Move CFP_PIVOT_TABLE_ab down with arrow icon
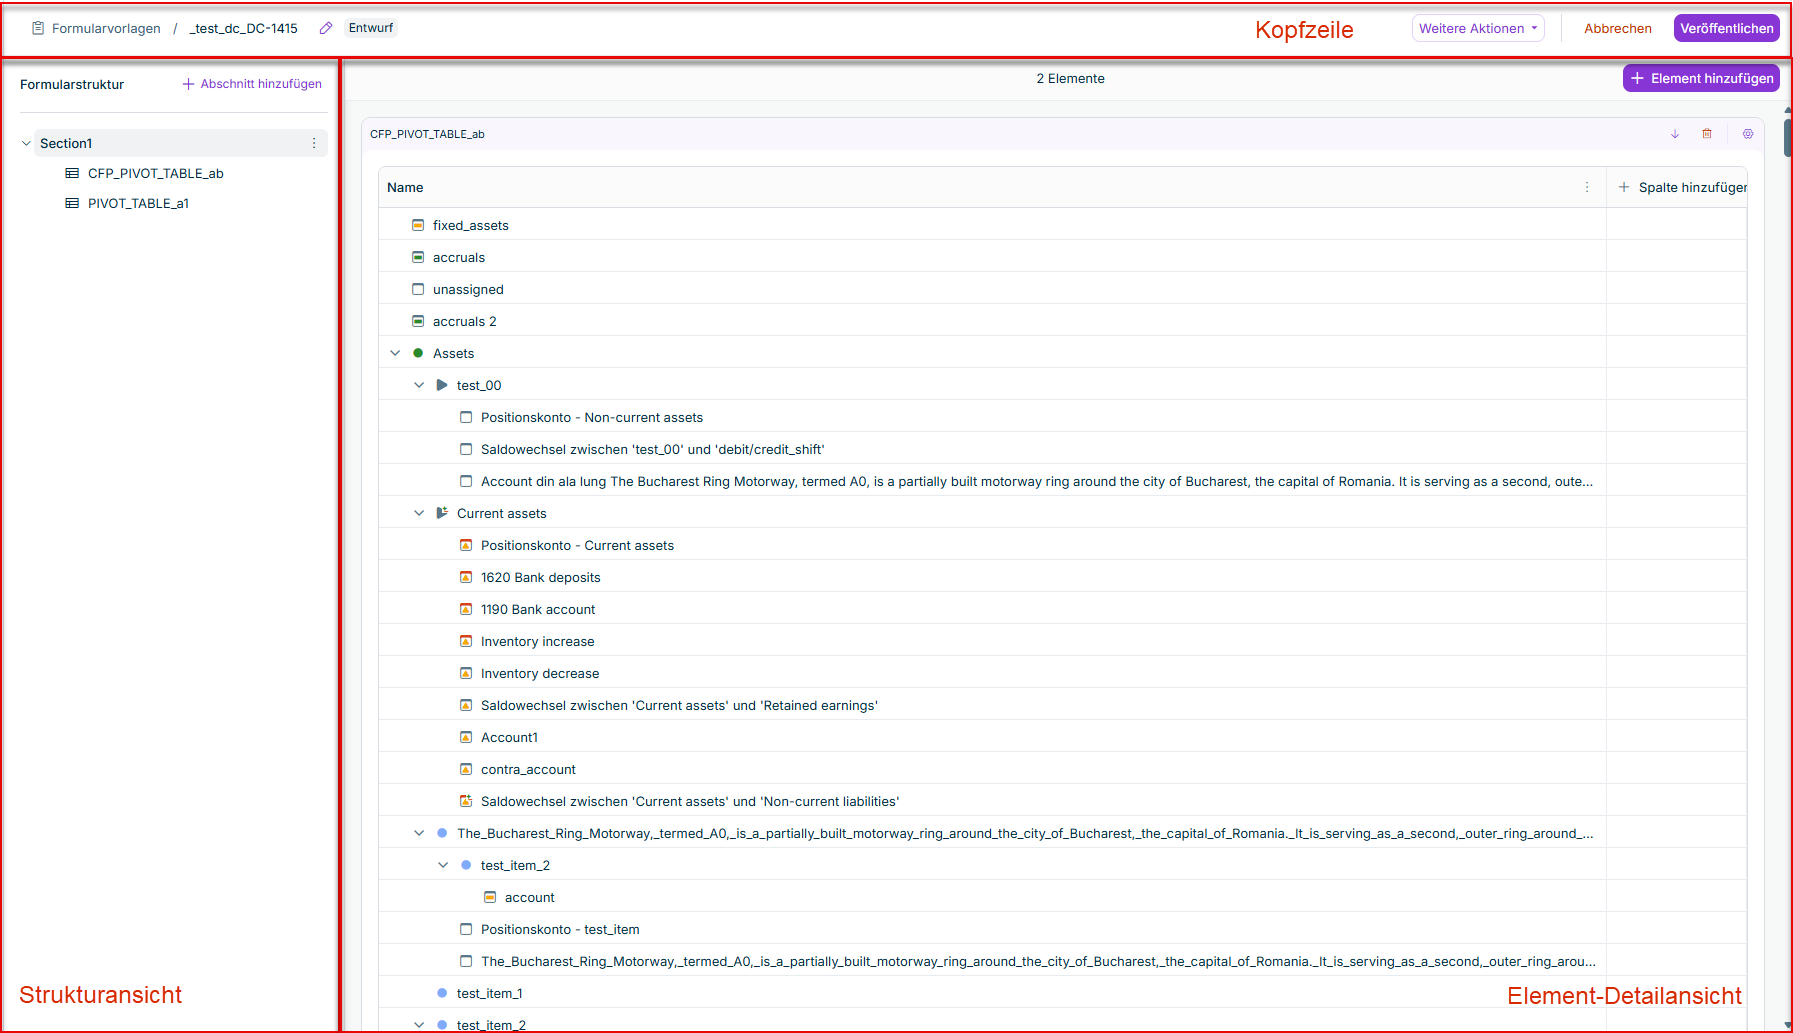The height and width of the screenshot is (1033, 1793). [x=1675, y=134]
